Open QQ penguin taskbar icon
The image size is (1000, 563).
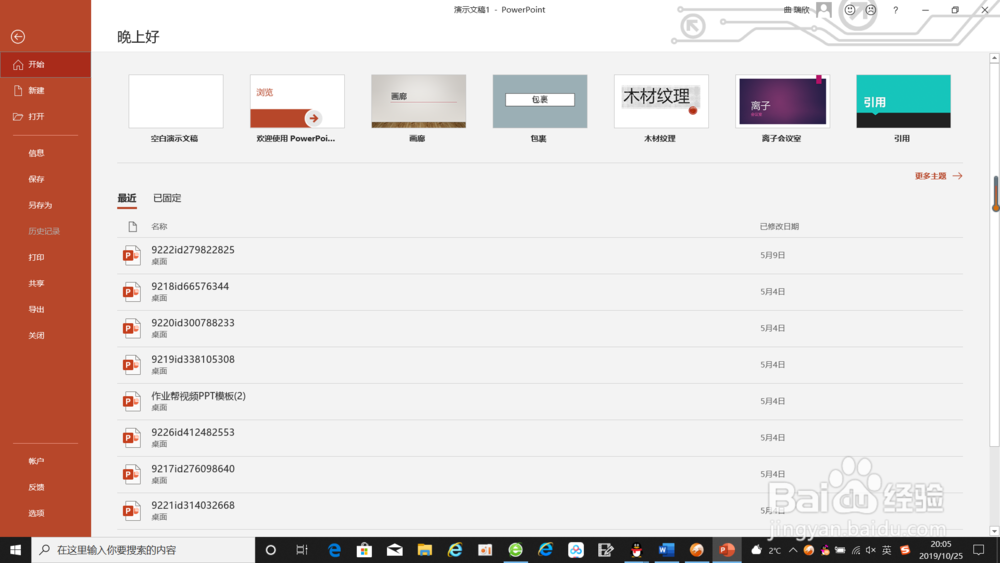point(636,550)
